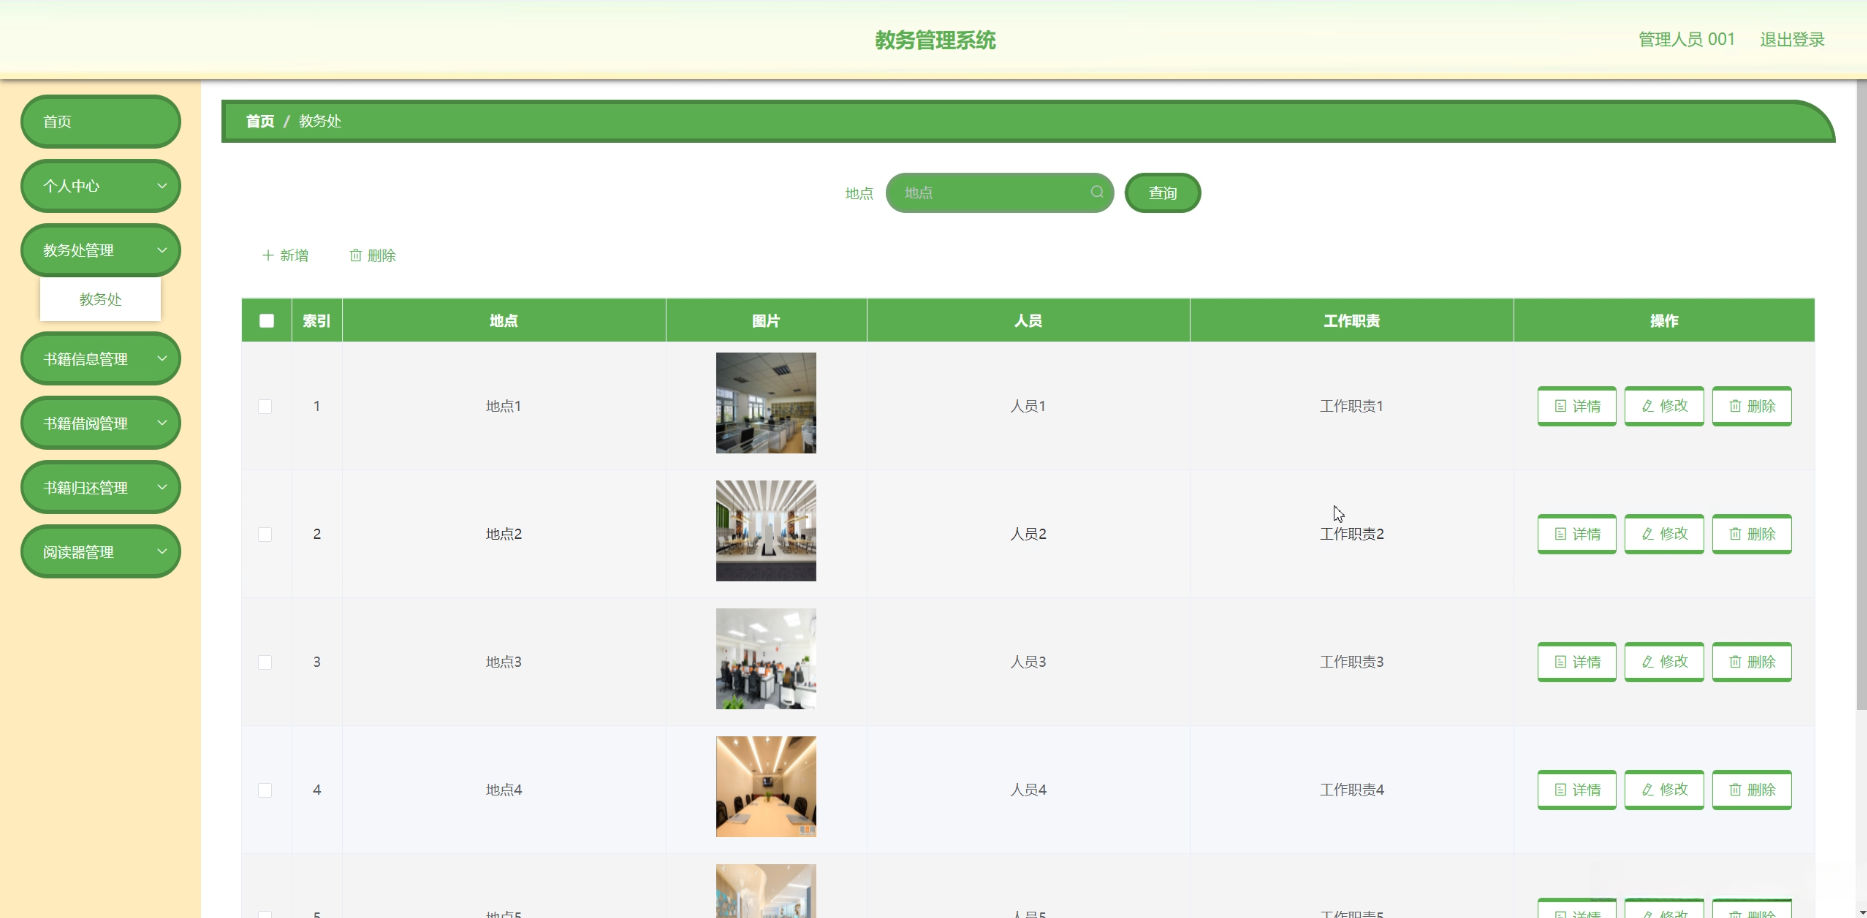Expand the 书籍信息管理 menu arrow

tap(162, 358)
